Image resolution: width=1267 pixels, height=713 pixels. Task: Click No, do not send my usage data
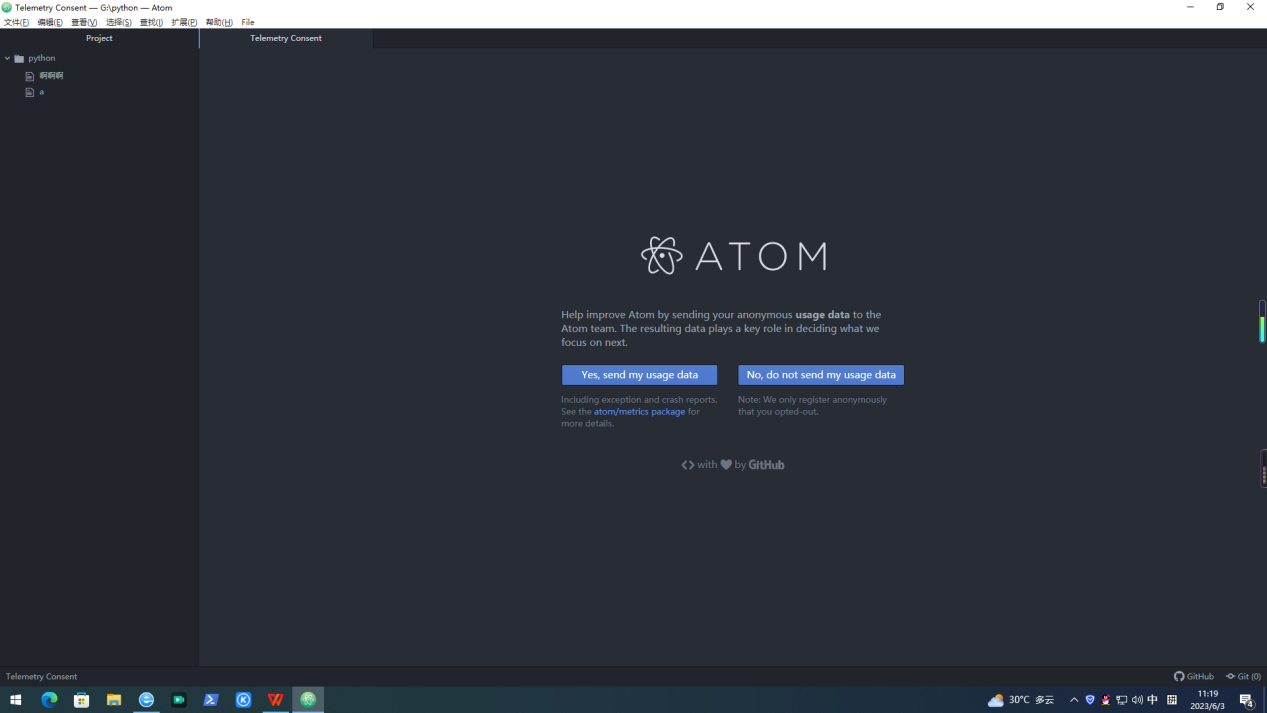pos(821,375)
